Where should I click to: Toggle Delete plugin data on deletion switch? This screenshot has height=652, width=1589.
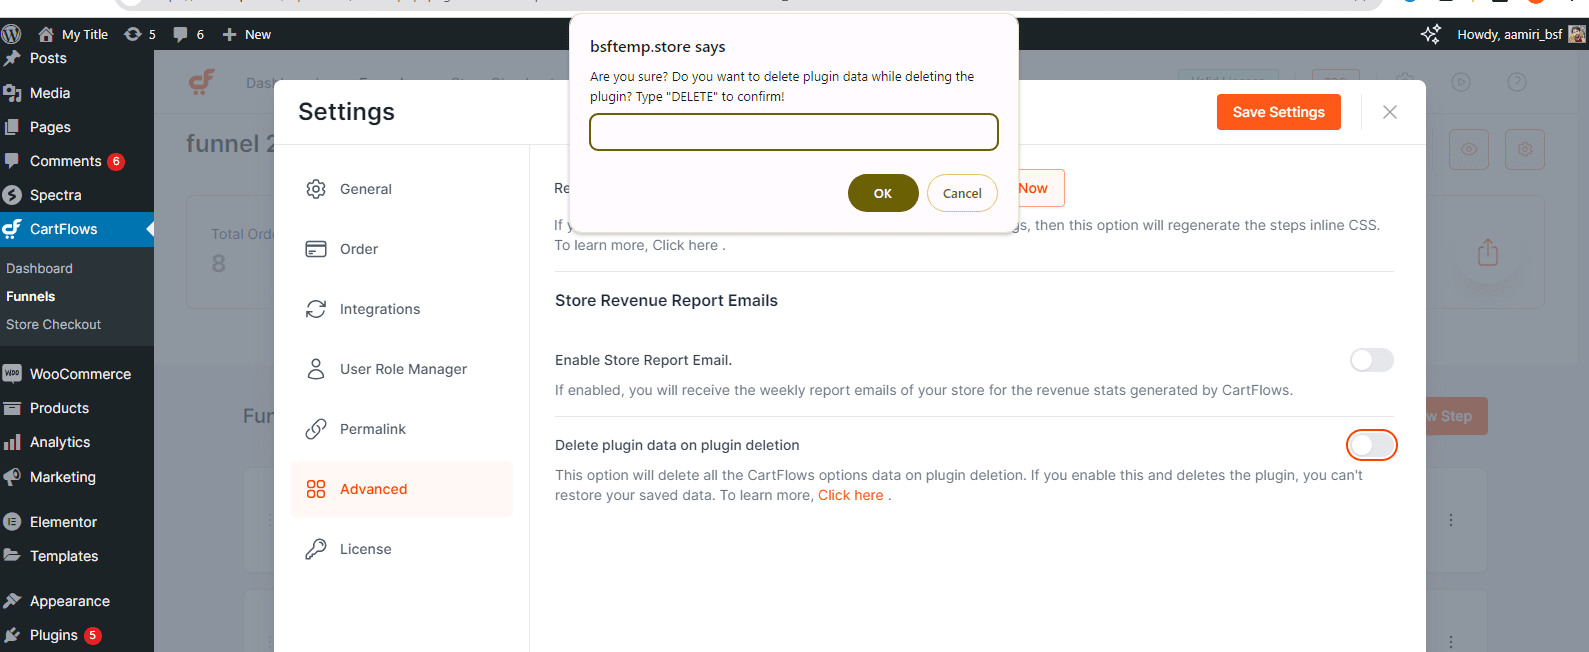1371,445
